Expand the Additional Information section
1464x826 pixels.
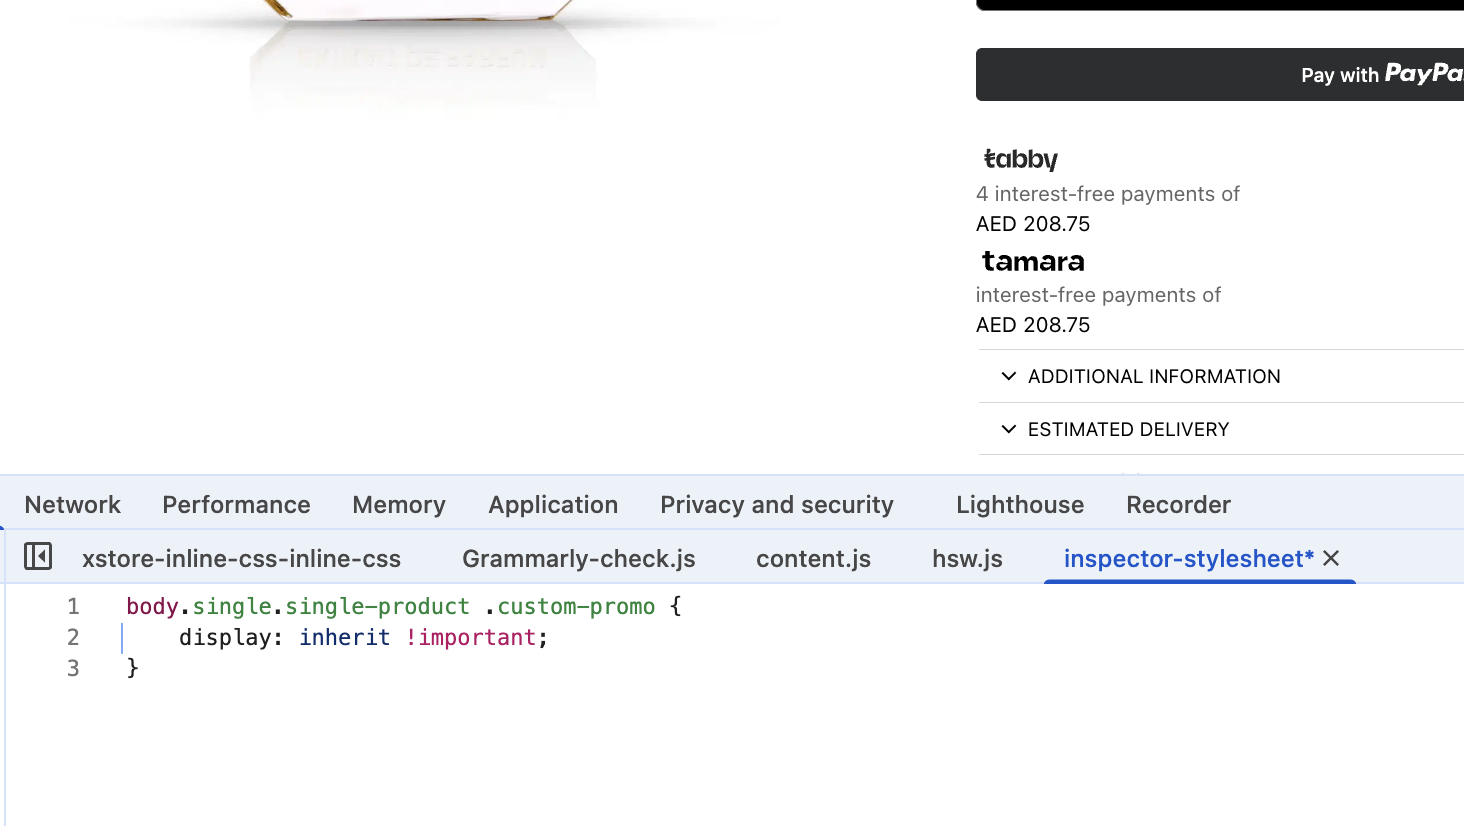(1153, 377)
